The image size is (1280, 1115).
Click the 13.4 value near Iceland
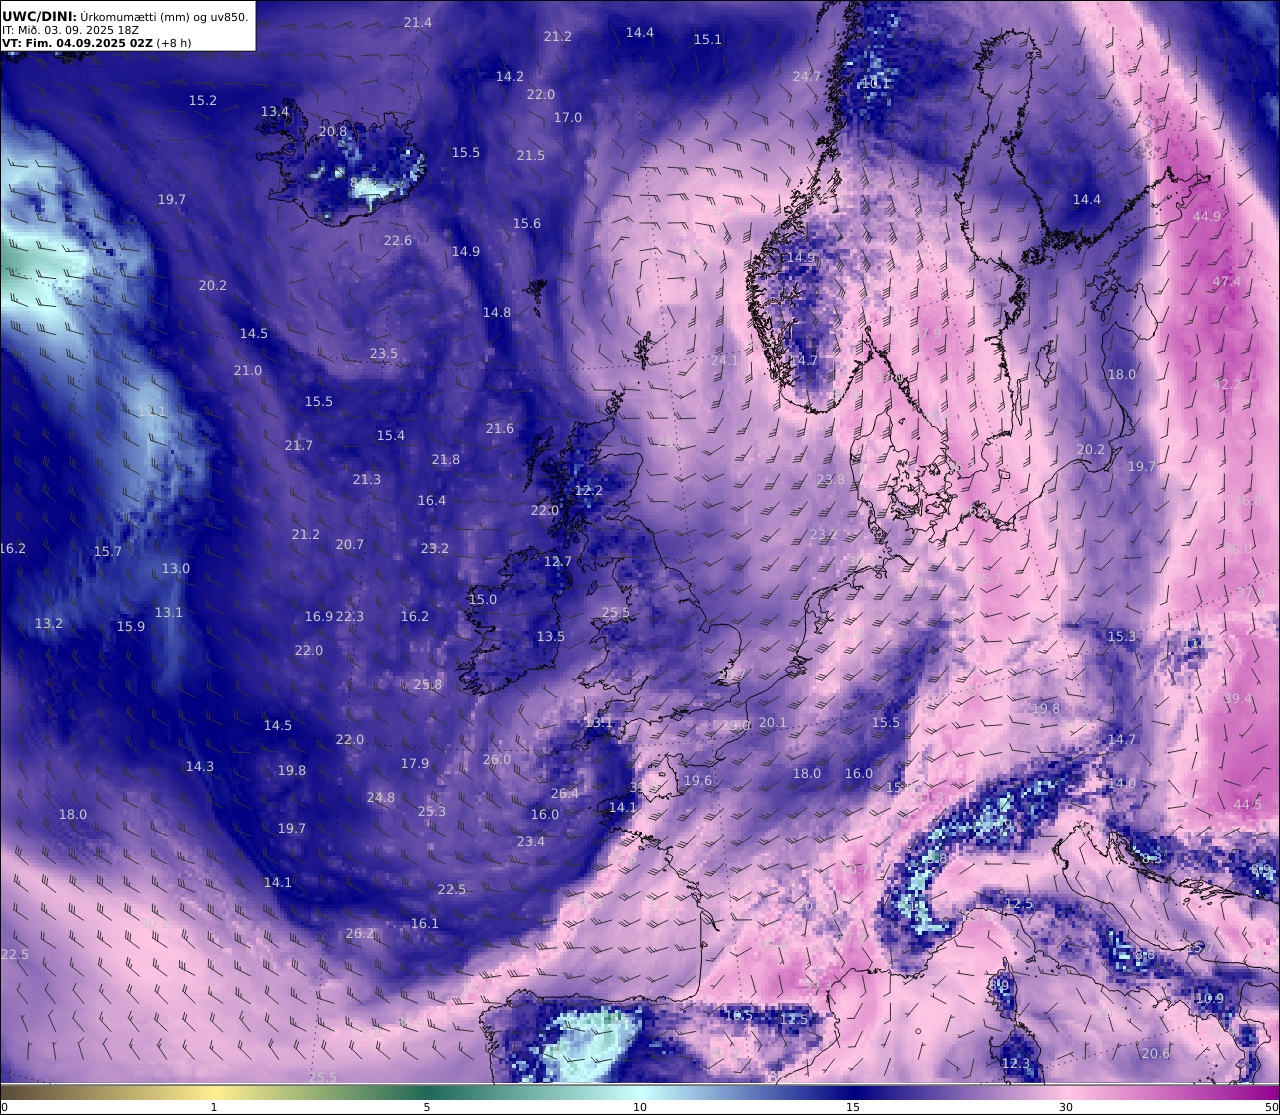pos(275,111)
